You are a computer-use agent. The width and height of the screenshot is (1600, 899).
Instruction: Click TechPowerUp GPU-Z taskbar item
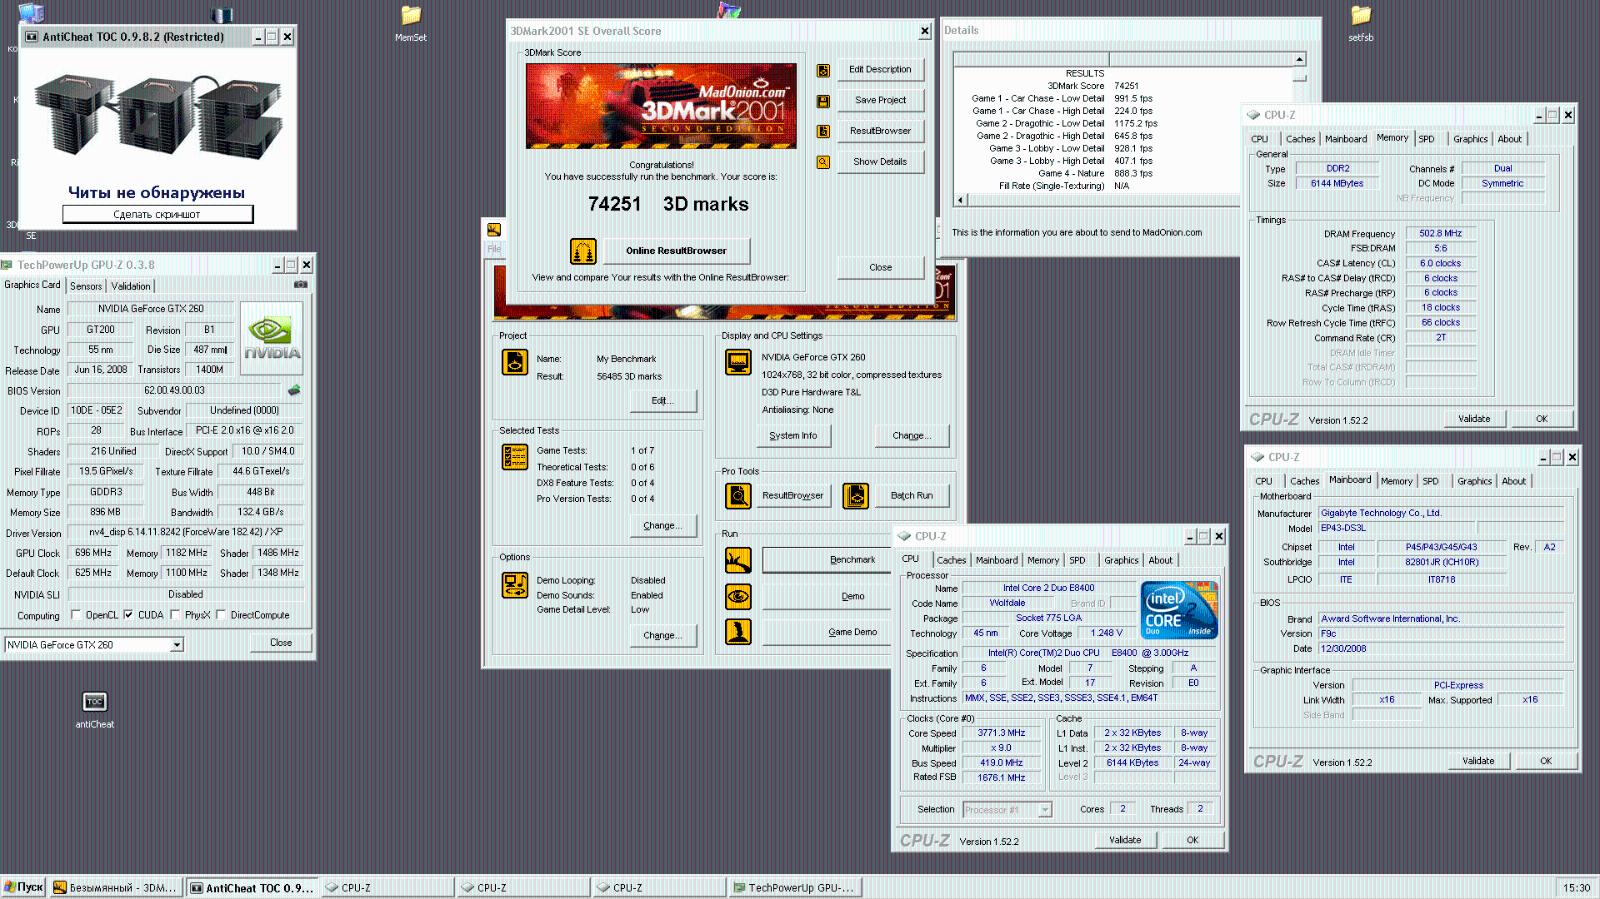pyautogui.click(x=795, y=887)
